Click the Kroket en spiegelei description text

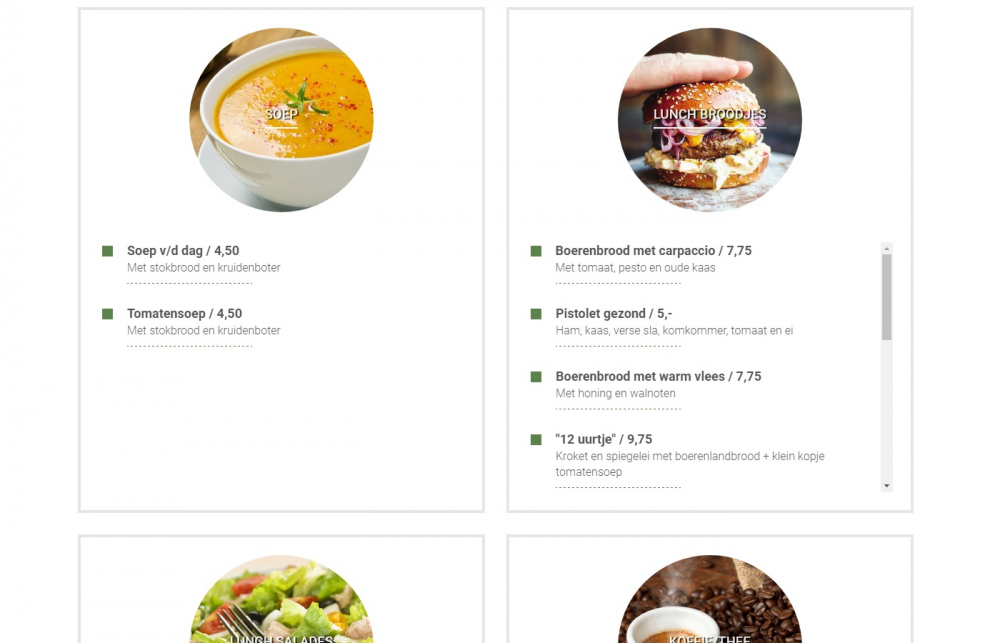click(x=690, y=464)
